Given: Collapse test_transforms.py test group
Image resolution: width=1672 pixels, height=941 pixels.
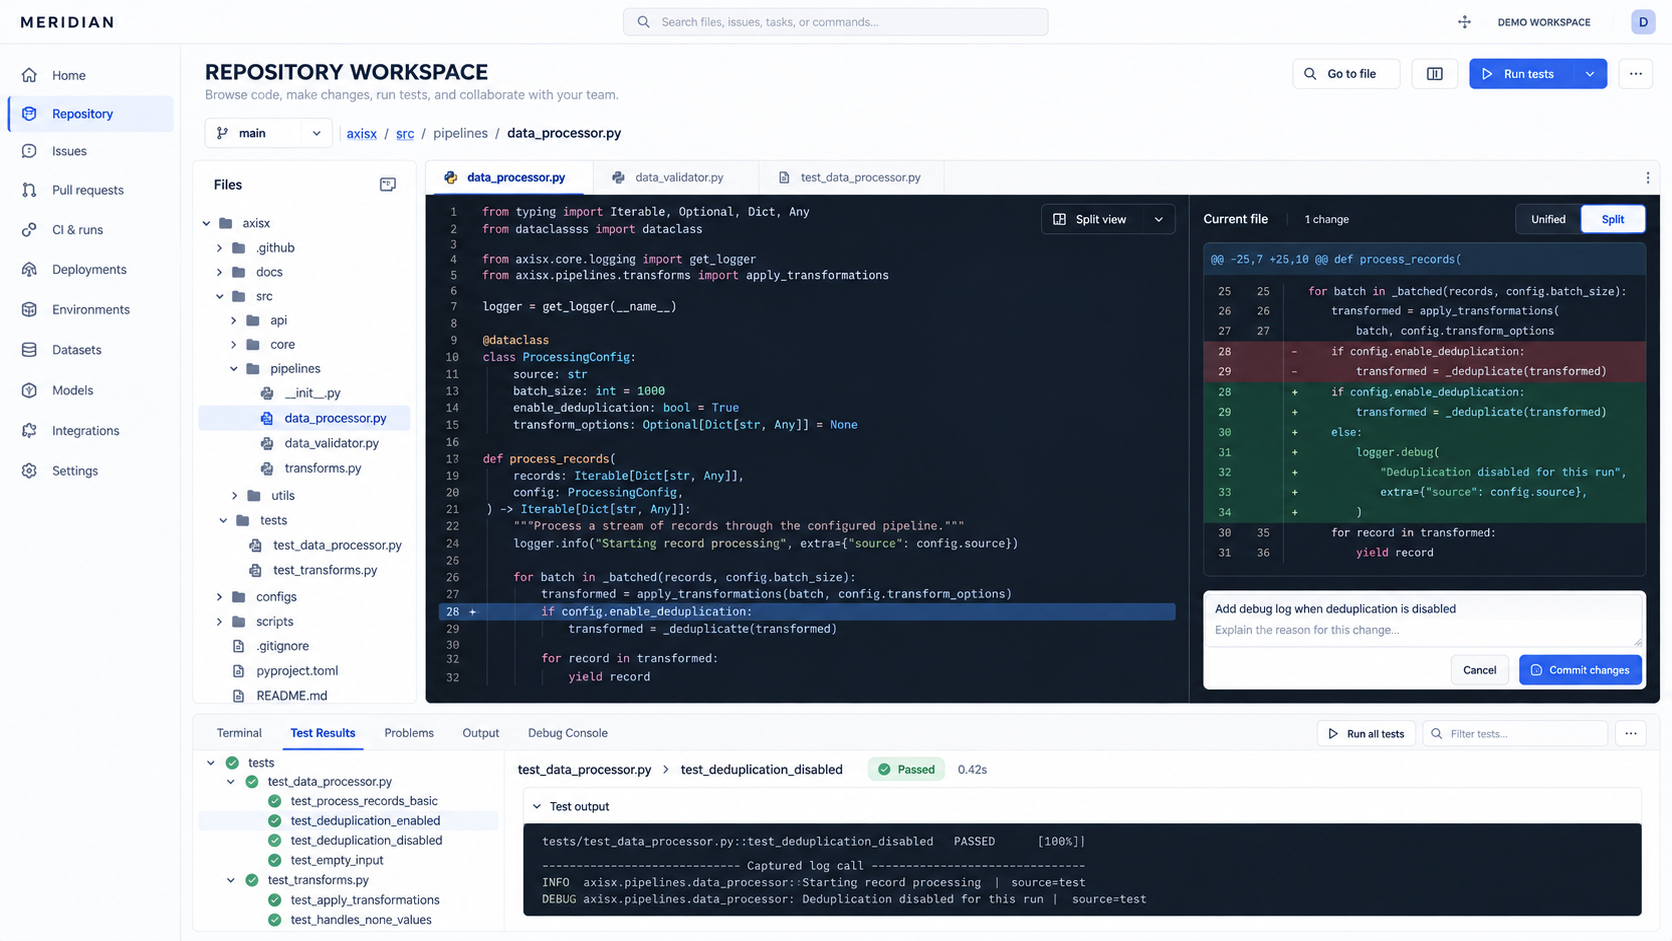Looking at the screenshot, I should coord(231,881).
